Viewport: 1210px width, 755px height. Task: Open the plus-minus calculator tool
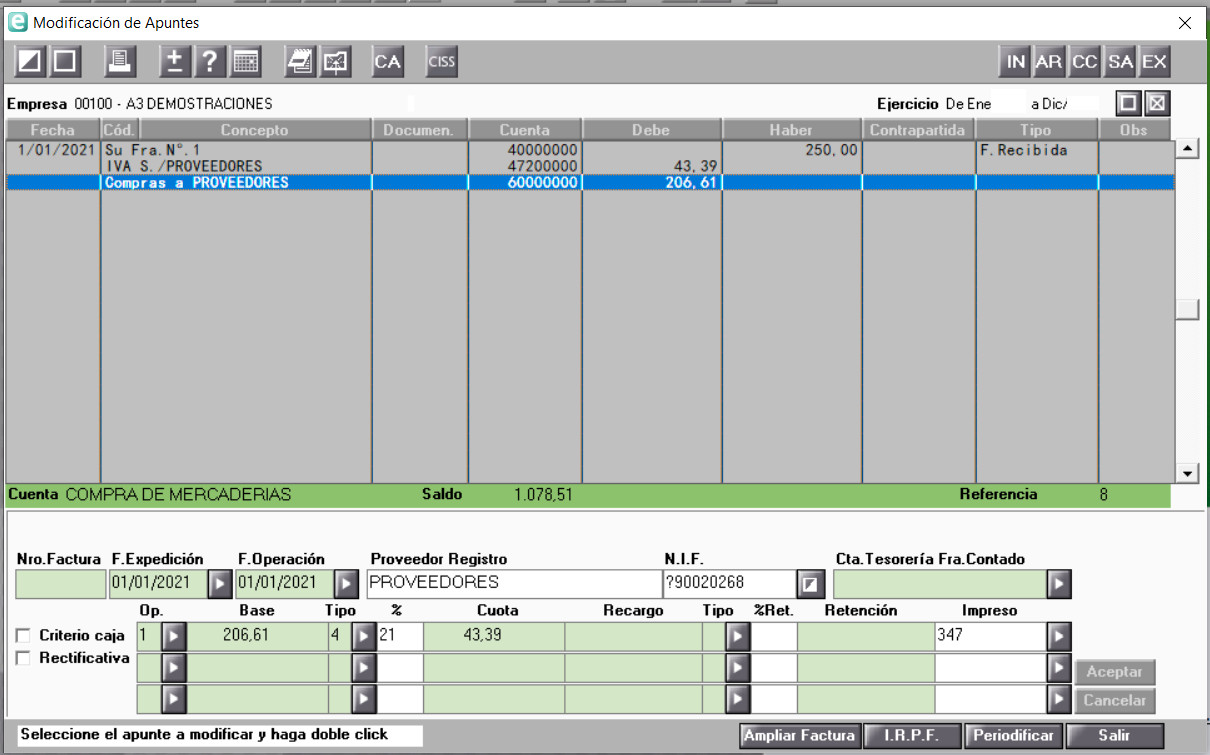click(x=175, y=61)
